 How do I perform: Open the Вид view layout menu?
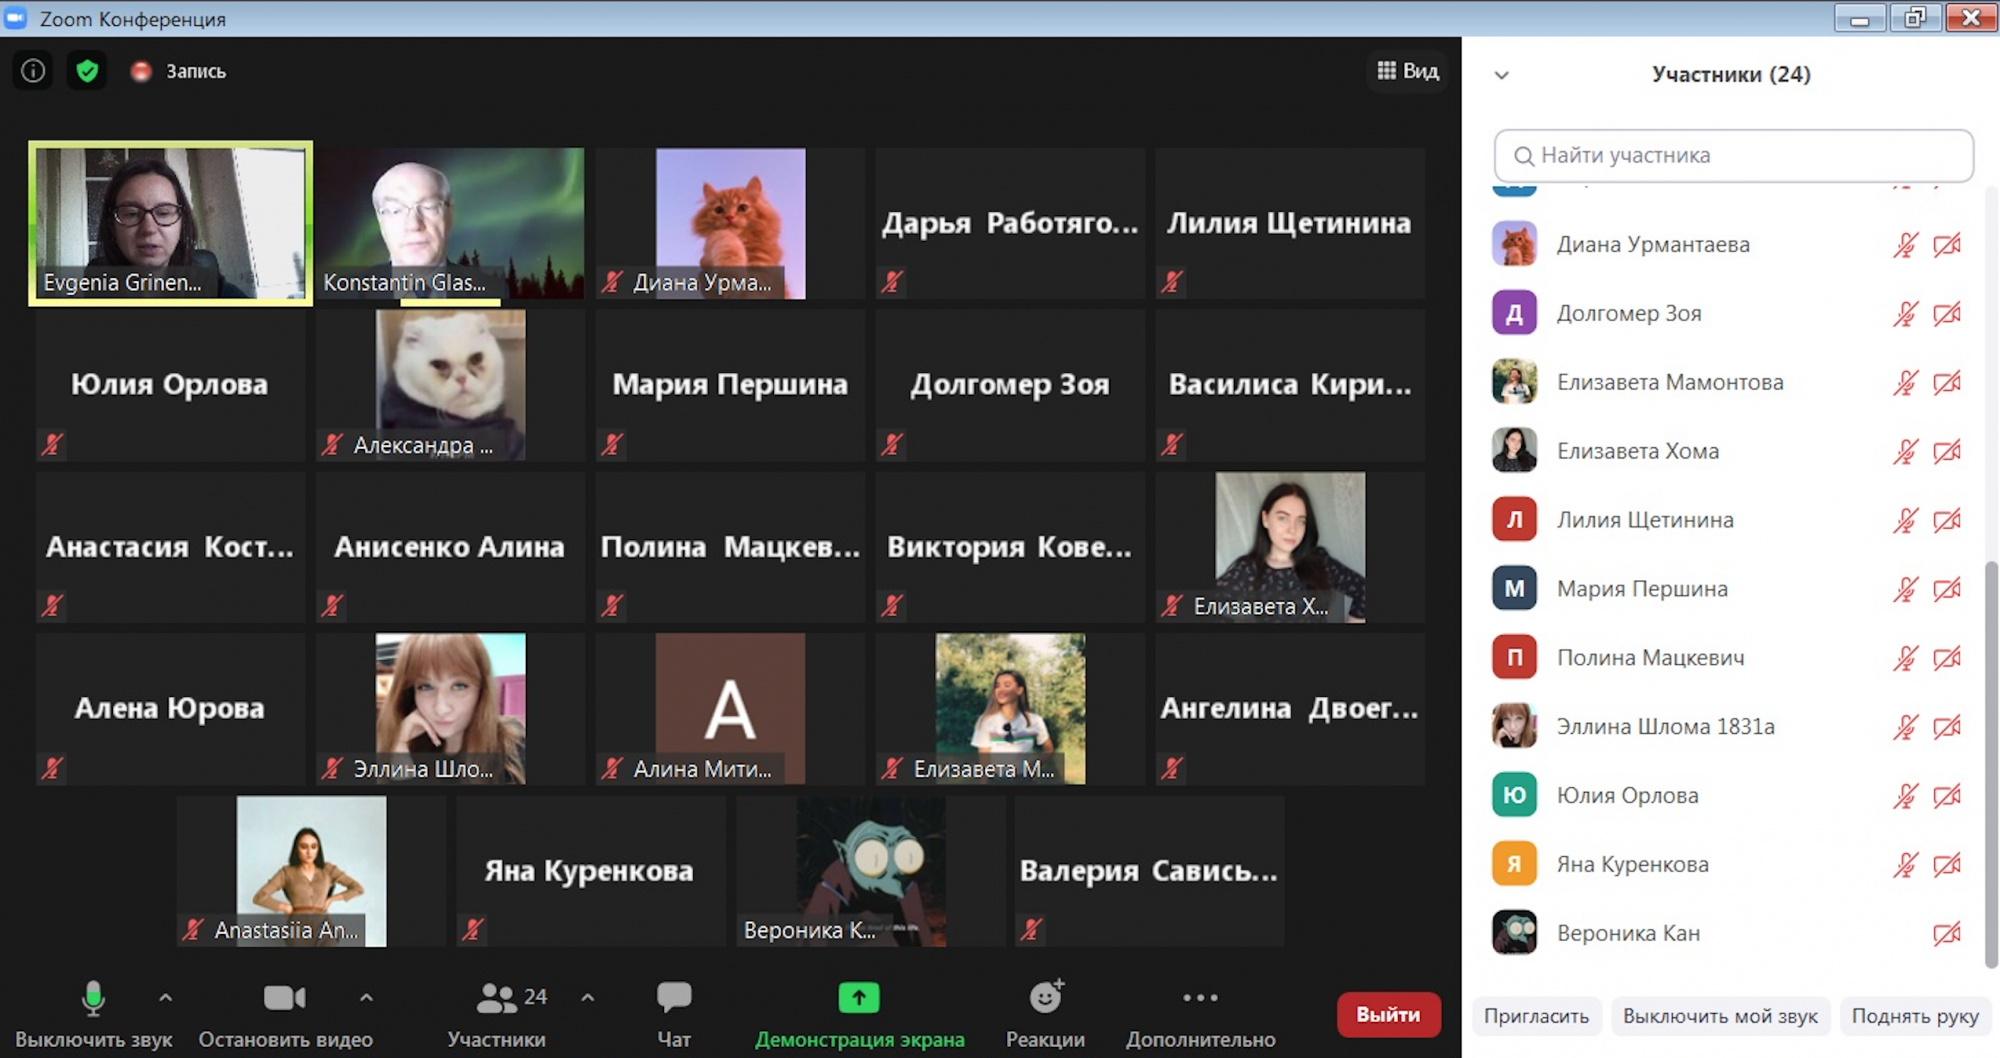pyautogui.click(x=1407, y=71)
